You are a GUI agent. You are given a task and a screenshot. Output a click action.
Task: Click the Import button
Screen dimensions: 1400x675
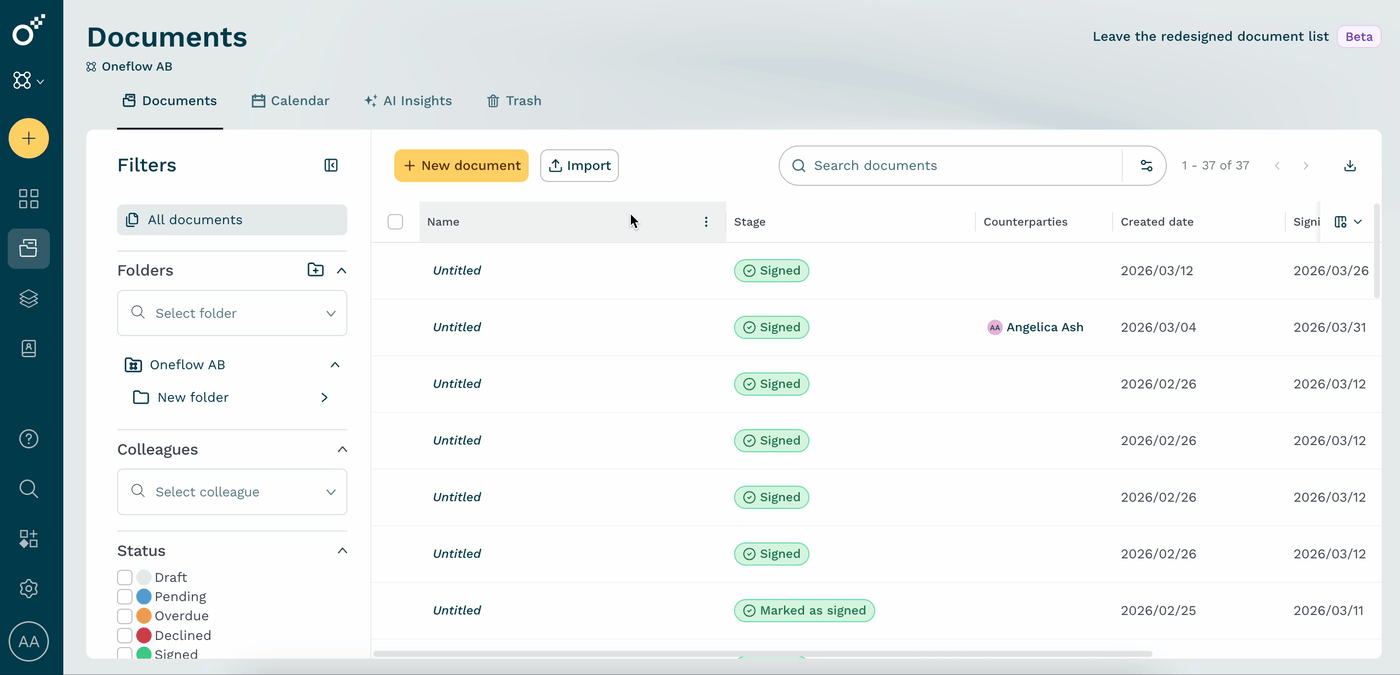point(580,166)
